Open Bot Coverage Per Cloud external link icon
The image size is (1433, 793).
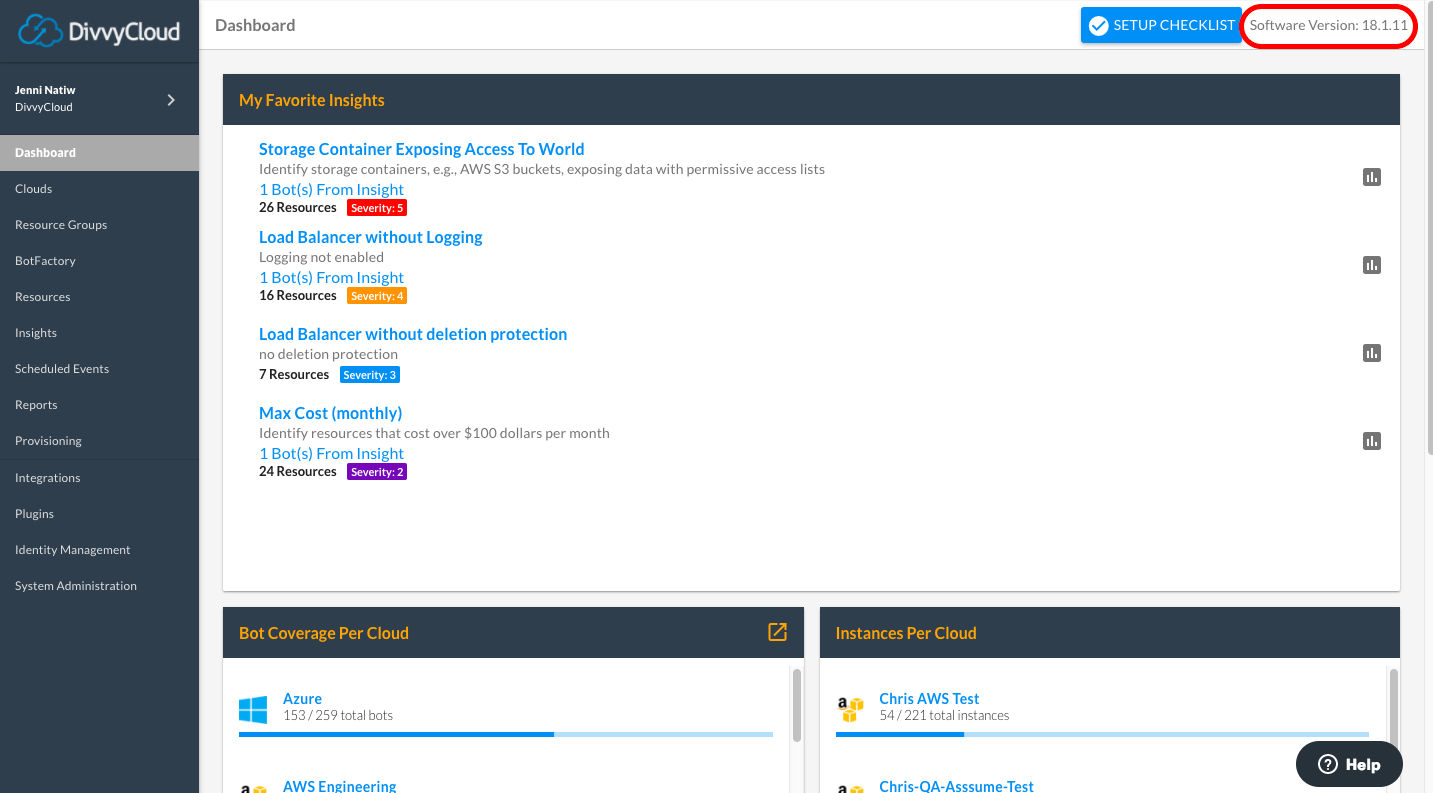(x=777, y=632)
